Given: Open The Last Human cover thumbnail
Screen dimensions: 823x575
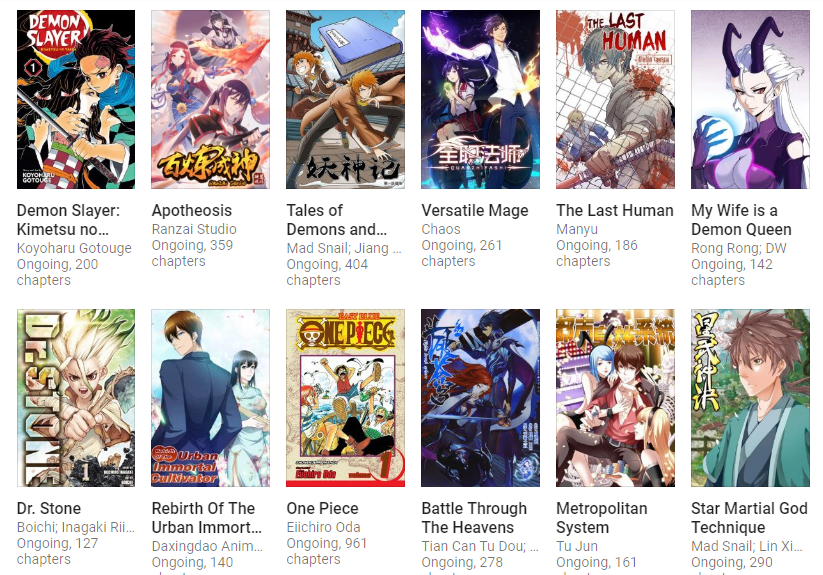Looking at the screenshot, I should point(615,99).
